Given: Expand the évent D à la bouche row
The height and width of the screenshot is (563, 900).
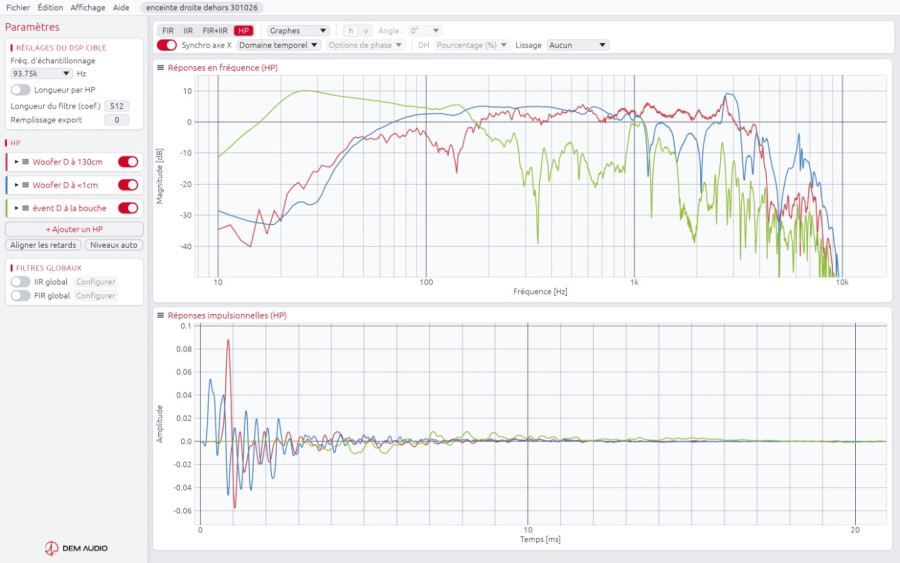Looking at the screenshot, I should tap(17, 208).
